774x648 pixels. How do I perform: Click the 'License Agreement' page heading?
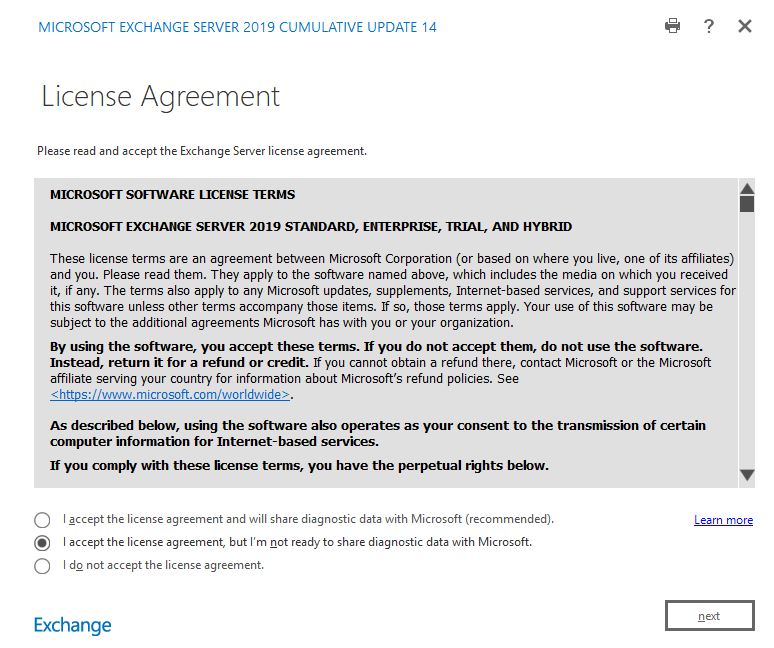click(161, 97)
